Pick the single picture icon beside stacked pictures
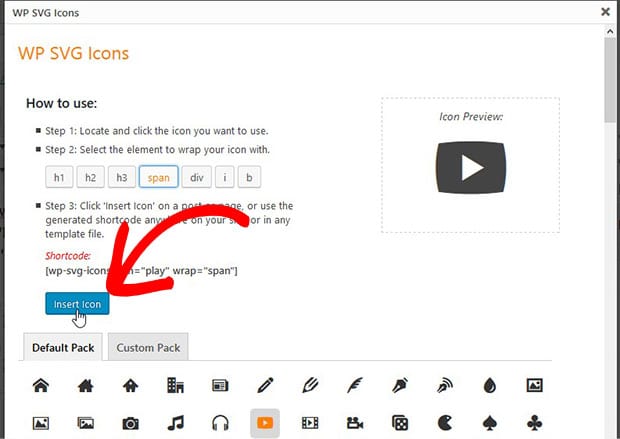This screenshot has width=620, height=439. tap(41, 423)
